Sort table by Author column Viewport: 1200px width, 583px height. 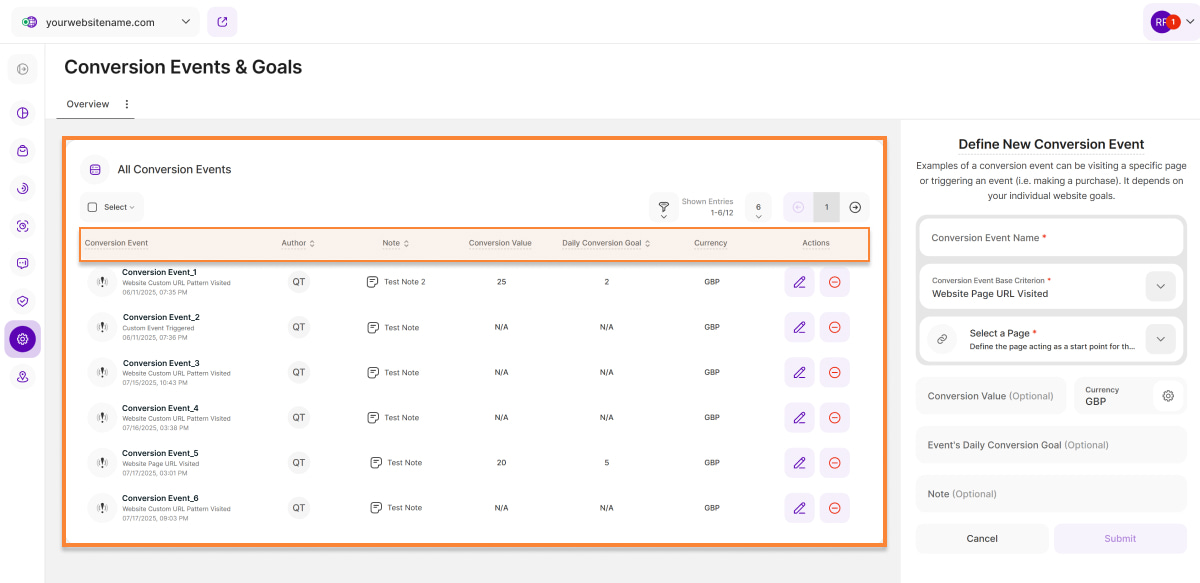coord(298,243)
